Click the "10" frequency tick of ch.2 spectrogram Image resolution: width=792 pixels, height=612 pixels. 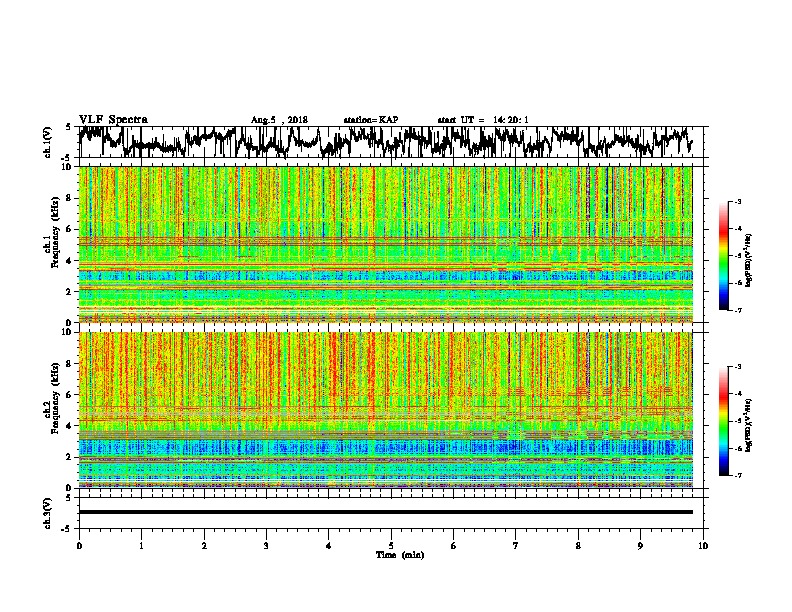(x=67, y=332)
